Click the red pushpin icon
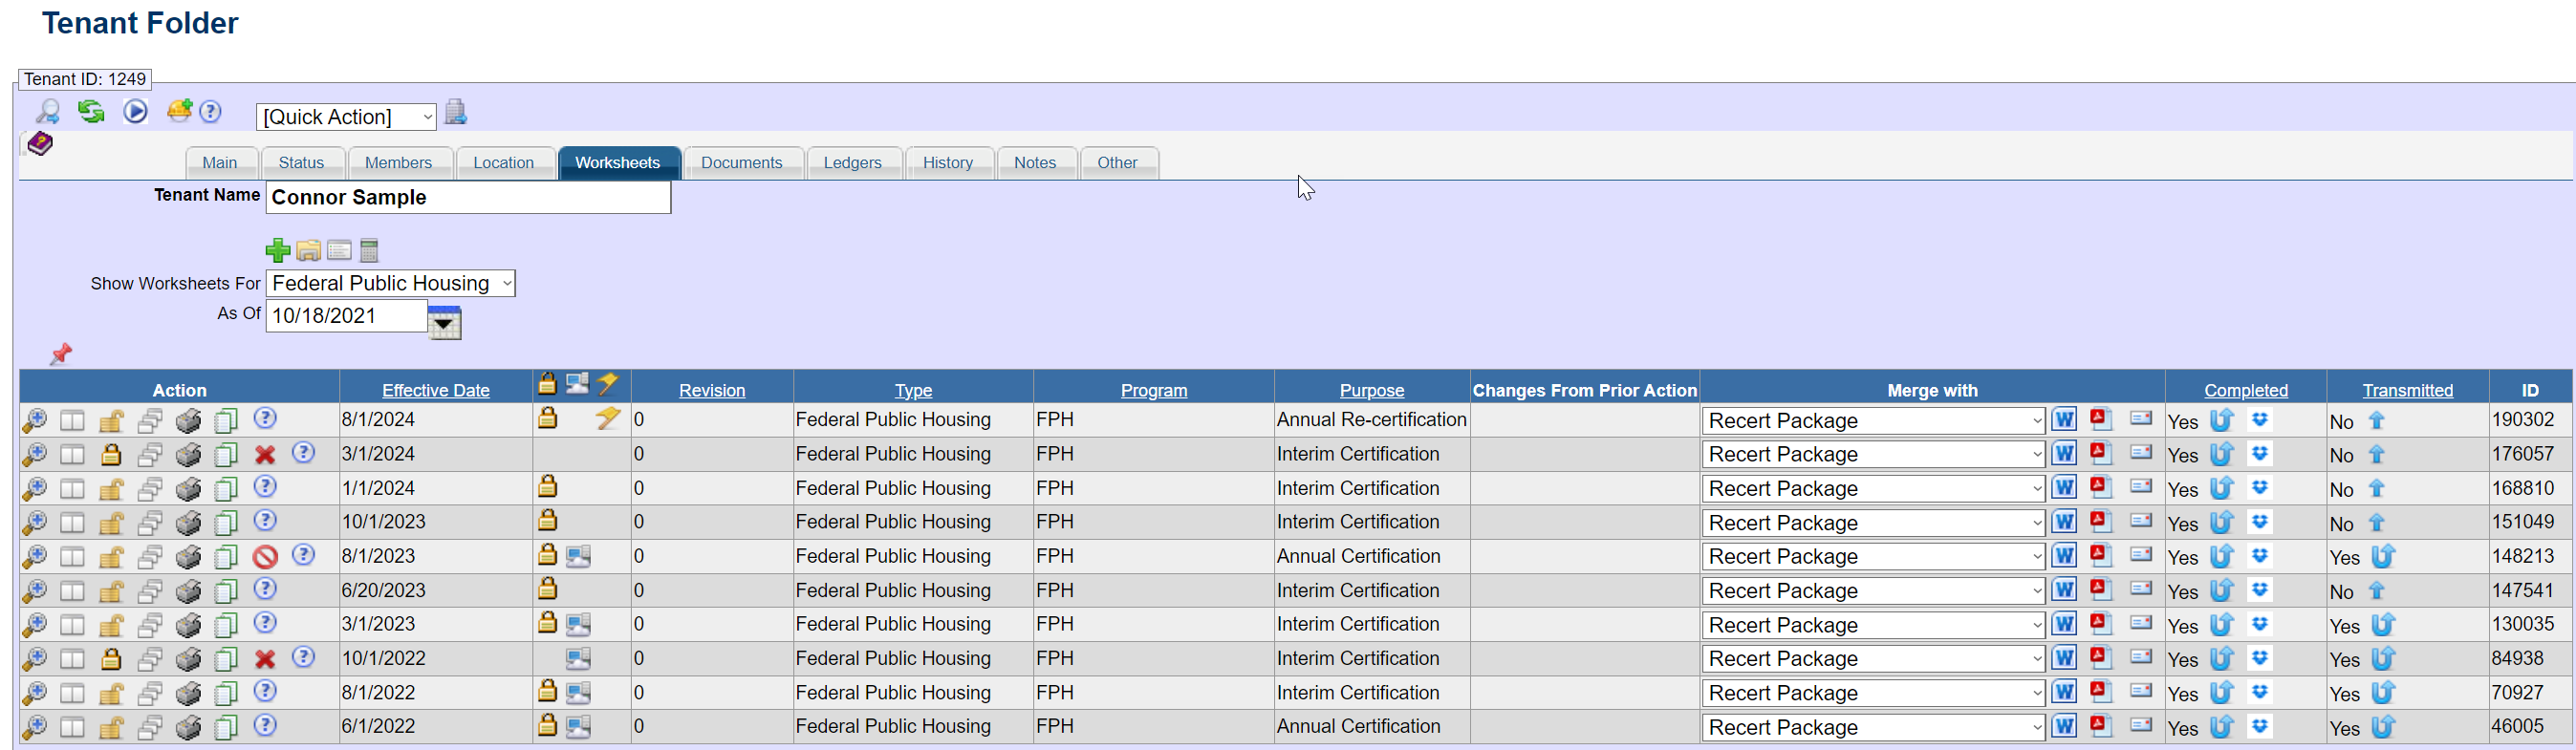The image size is (2576, 750). [61, 354]
